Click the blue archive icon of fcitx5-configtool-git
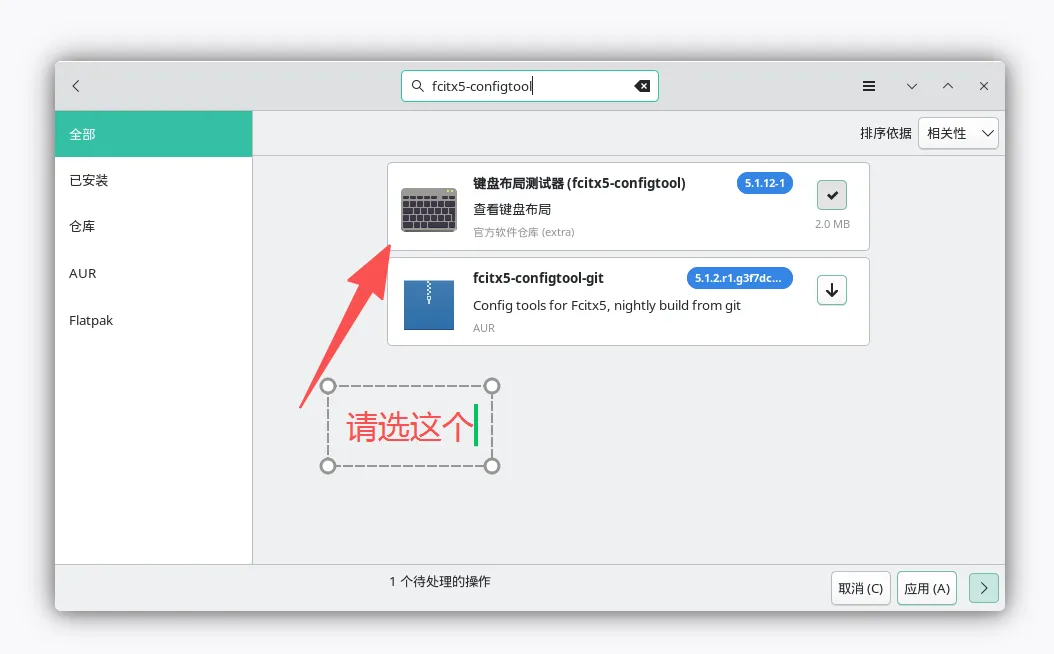The height and width of the screenshot is (654, 1054). tap(429, 304)
